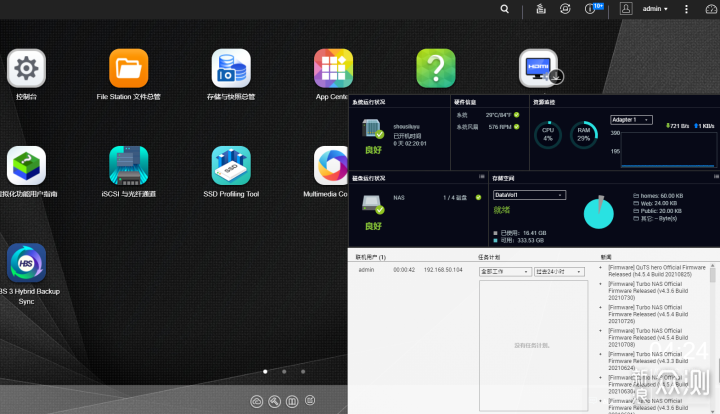The height and width of the screenshot is (414, 720).
Task: Click the 576 RPM system fan reading
Action: click(x=500, y=127)
